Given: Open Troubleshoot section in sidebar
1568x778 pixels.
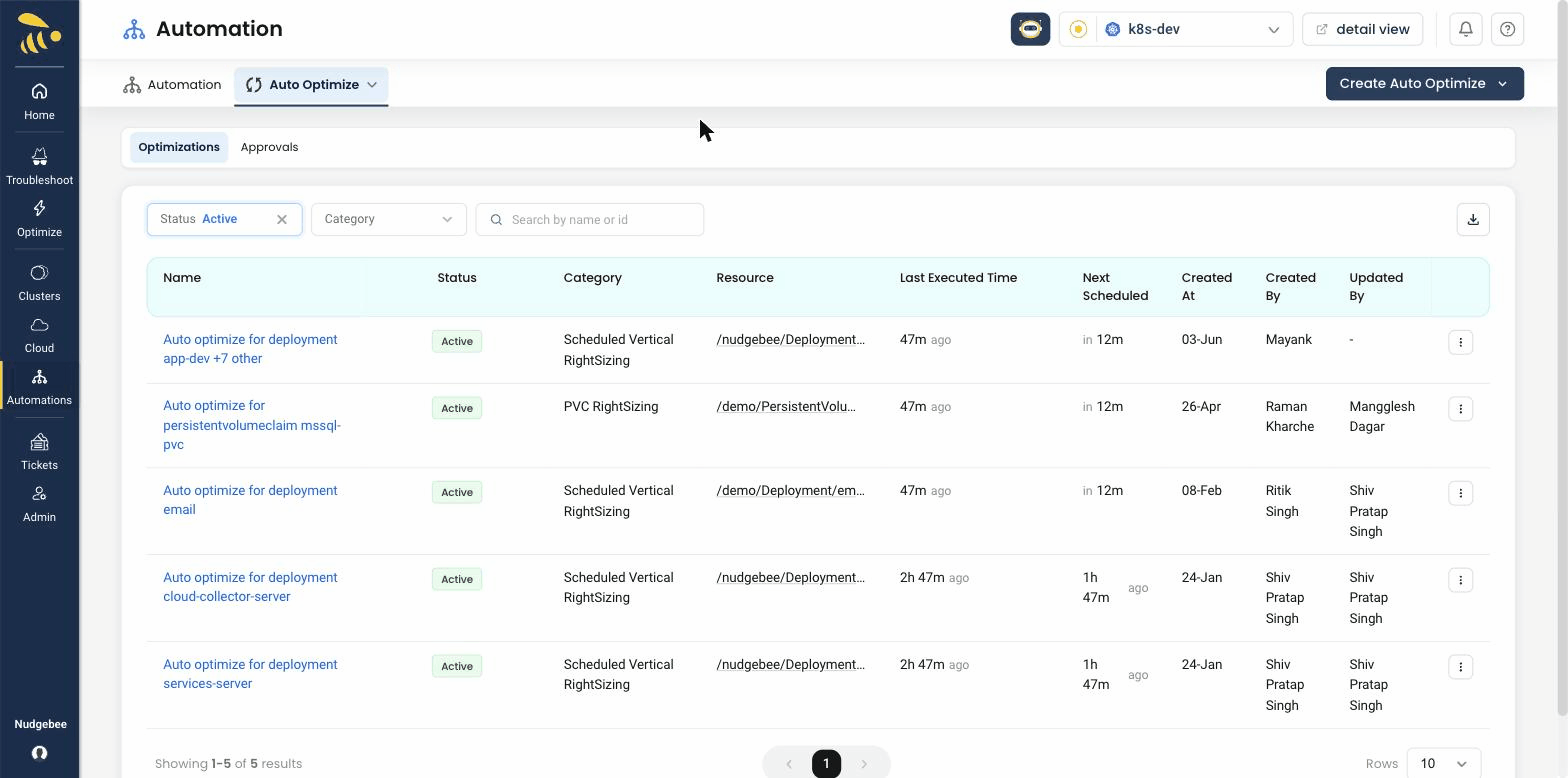Looking at the screenshot, I should (x=39, y=166).
